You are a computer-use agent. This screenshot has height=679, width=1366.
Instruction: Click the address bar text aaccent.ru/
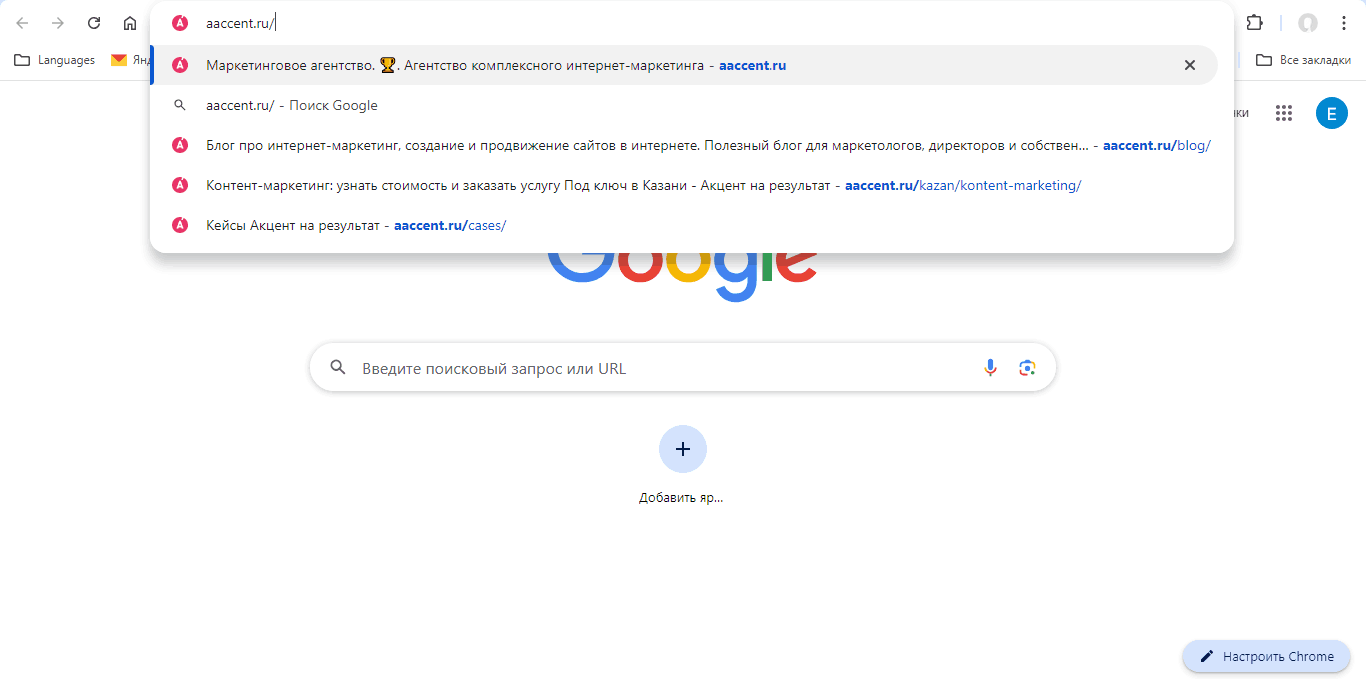(x=240, y=23)
